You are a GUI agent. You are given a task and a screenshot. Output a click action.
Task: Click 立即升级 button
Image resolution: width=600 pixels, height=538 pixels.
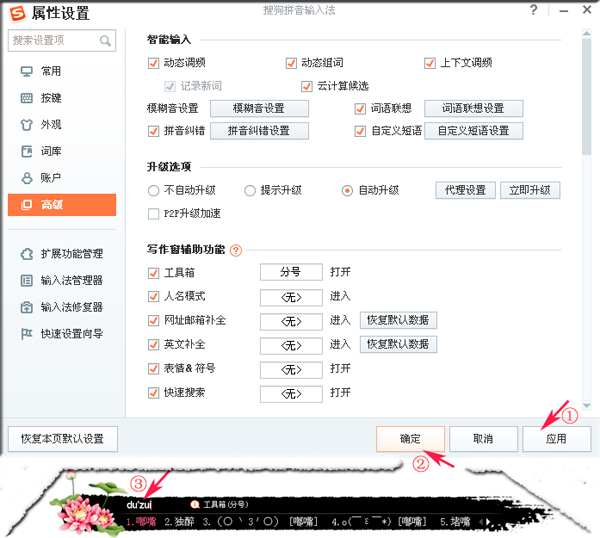tap(530, 190)
